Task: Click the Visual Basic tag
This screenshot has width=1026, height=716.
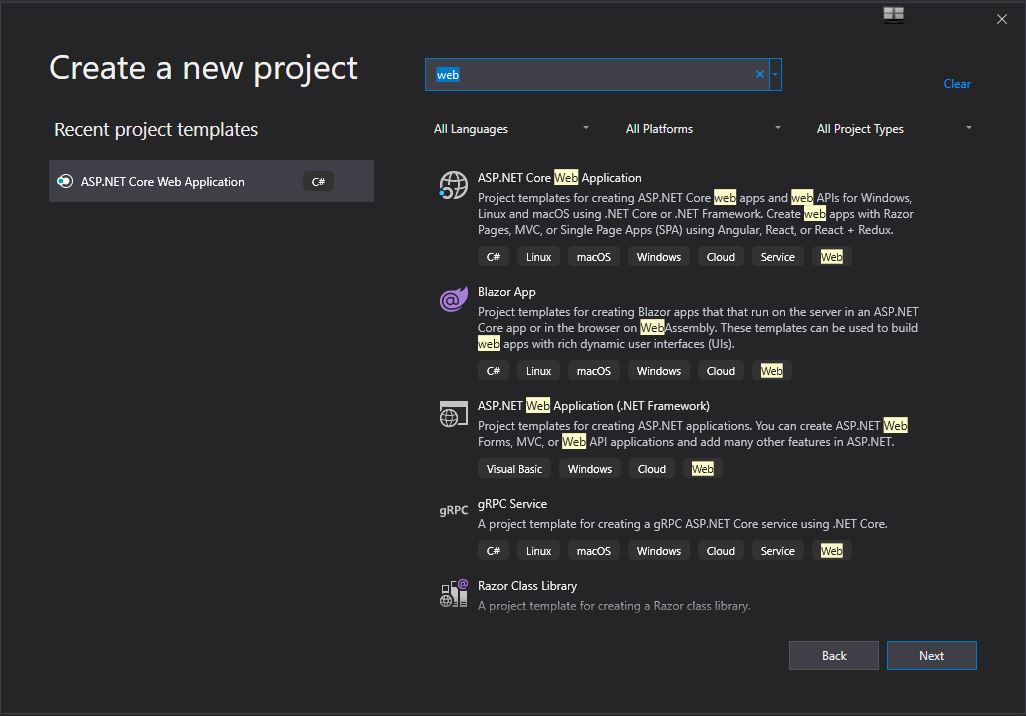Action: [514, 469]
